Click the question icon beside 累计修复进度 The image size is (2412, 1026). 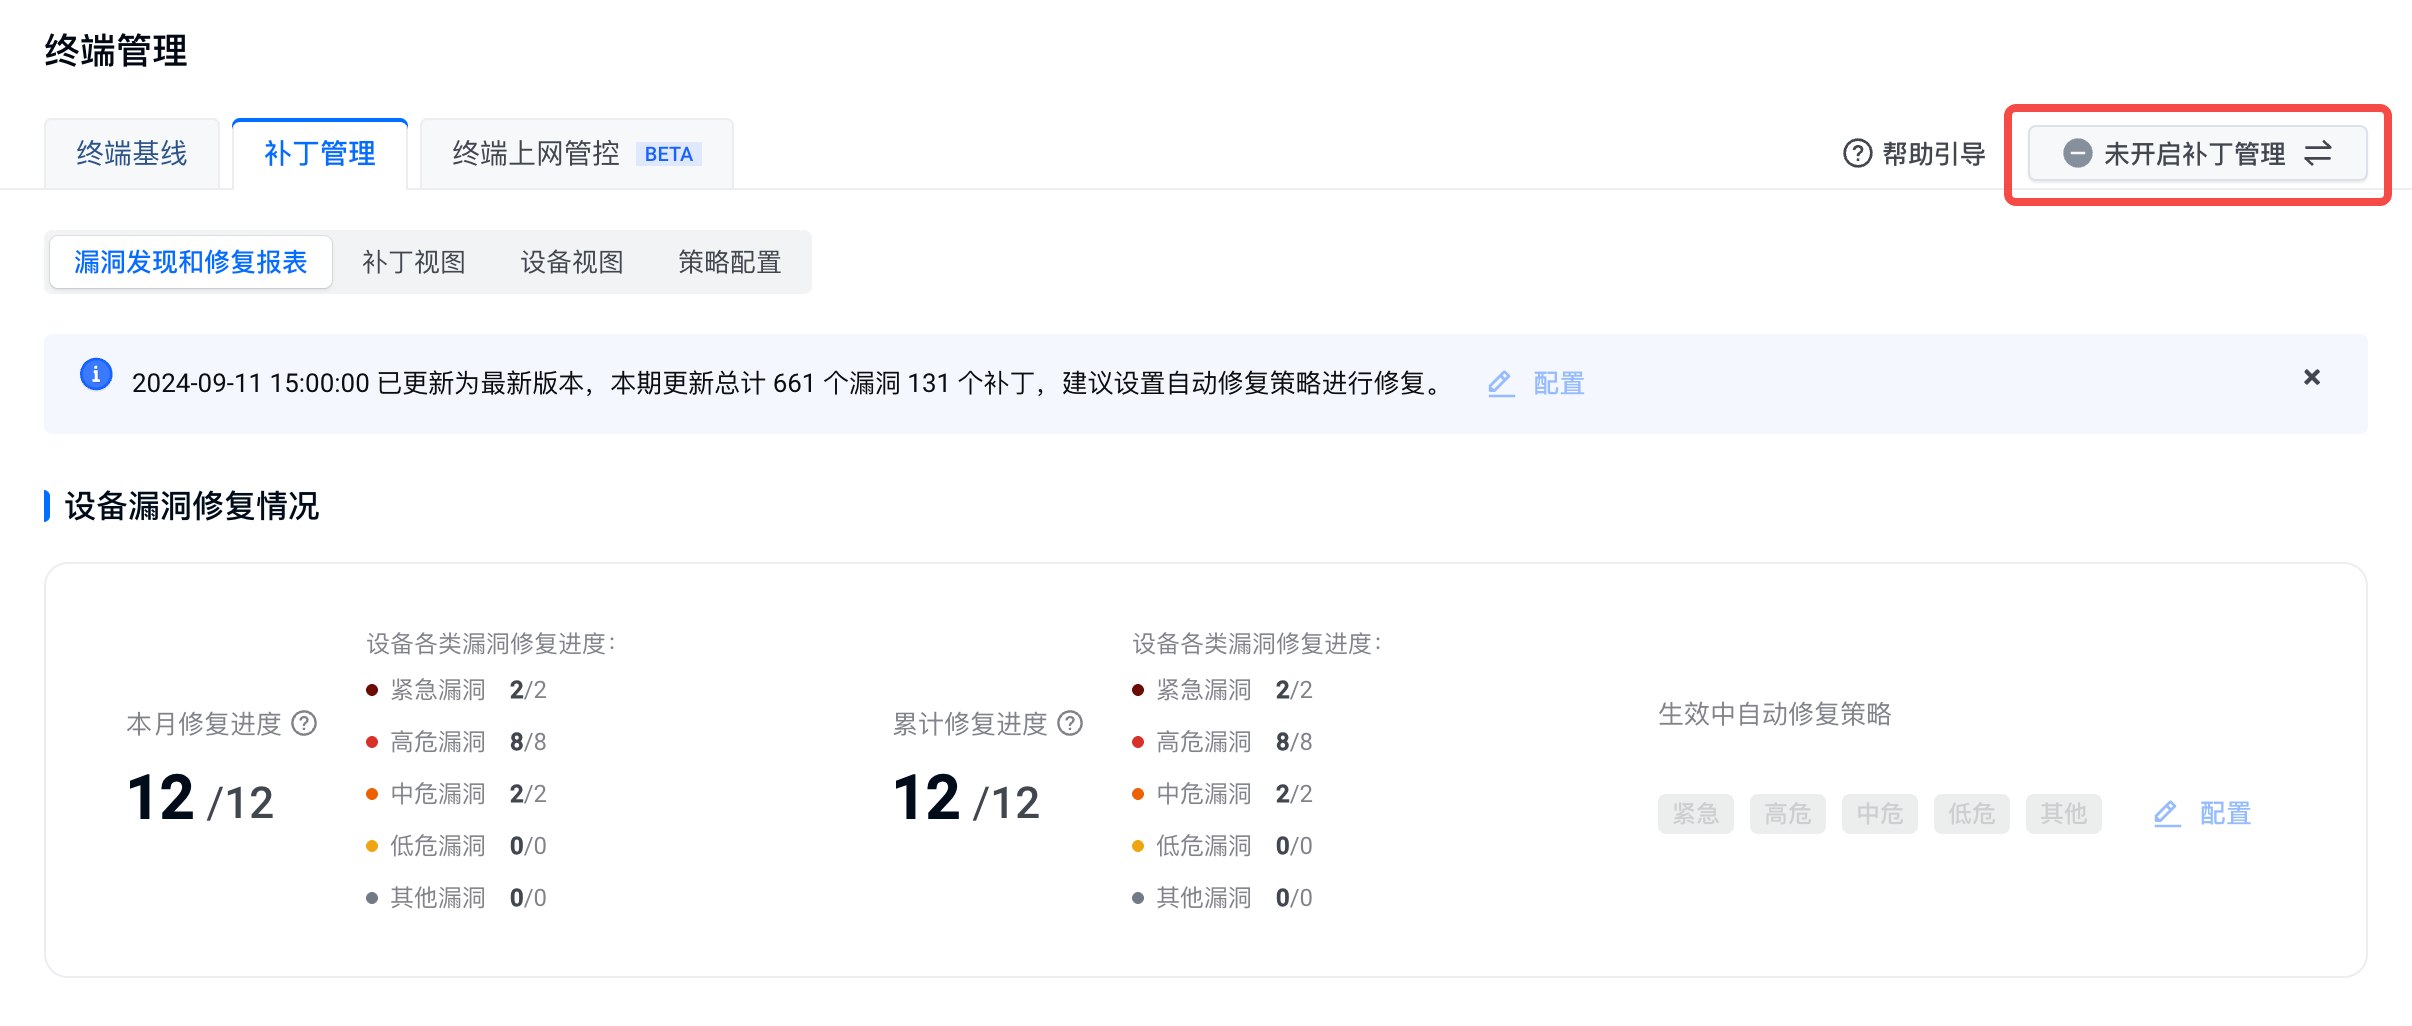pyautogui.click(x=1070, y=723)
